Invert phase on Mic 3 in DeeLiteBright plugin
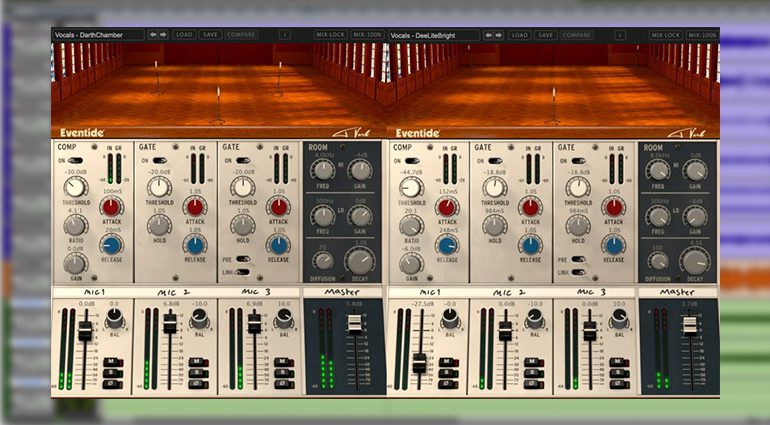 click(x=620, y=384)
